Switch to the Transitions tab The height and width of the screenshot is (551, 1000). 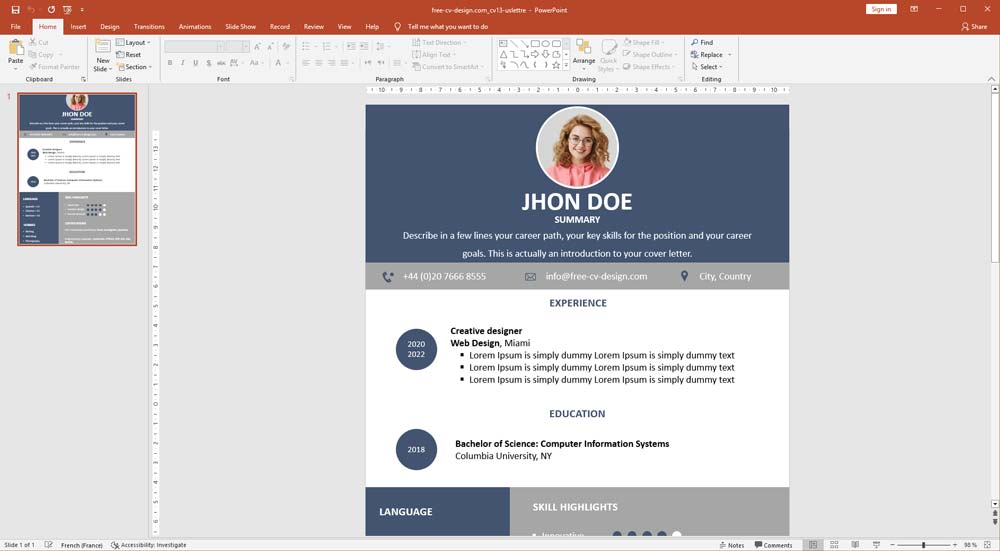149,27
